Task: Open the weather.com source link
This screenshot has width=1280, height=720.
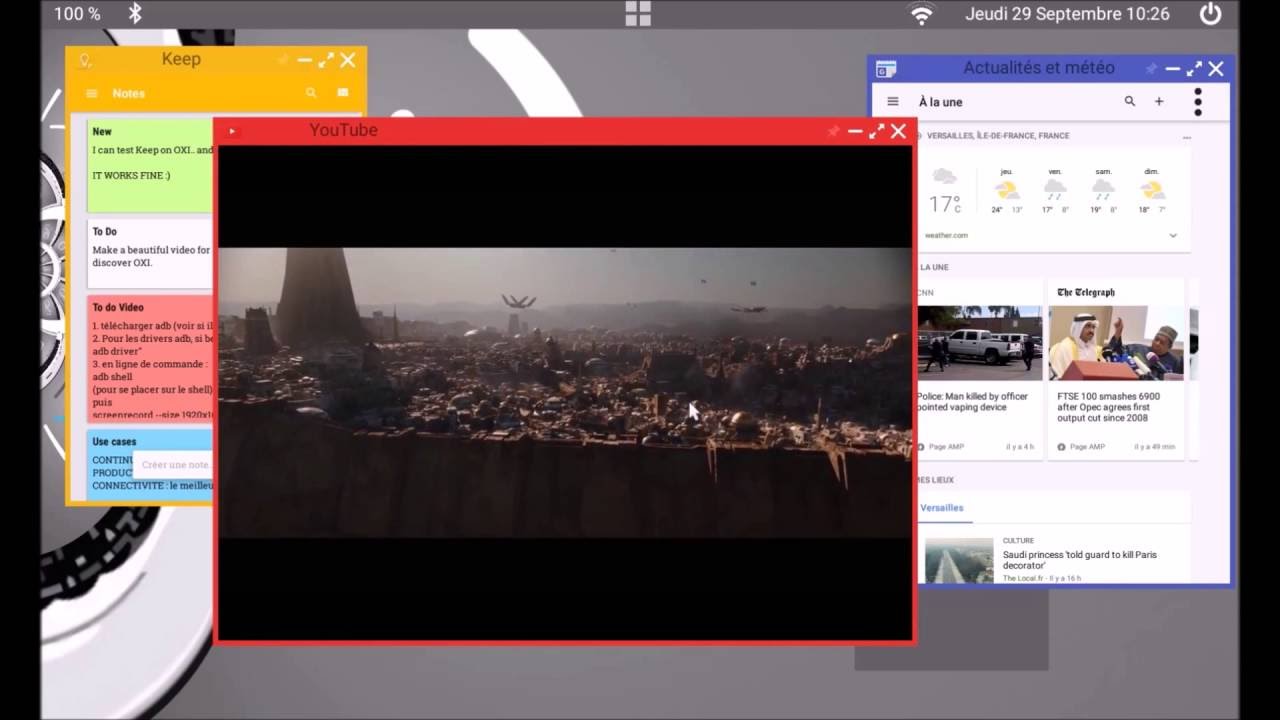Action: [946, 236]
